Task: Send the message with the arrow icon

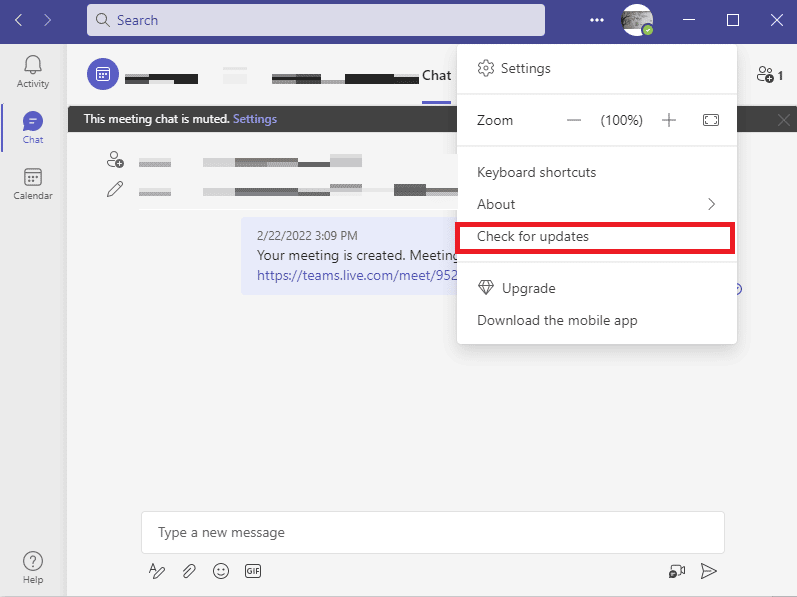Action: [708, 571]
